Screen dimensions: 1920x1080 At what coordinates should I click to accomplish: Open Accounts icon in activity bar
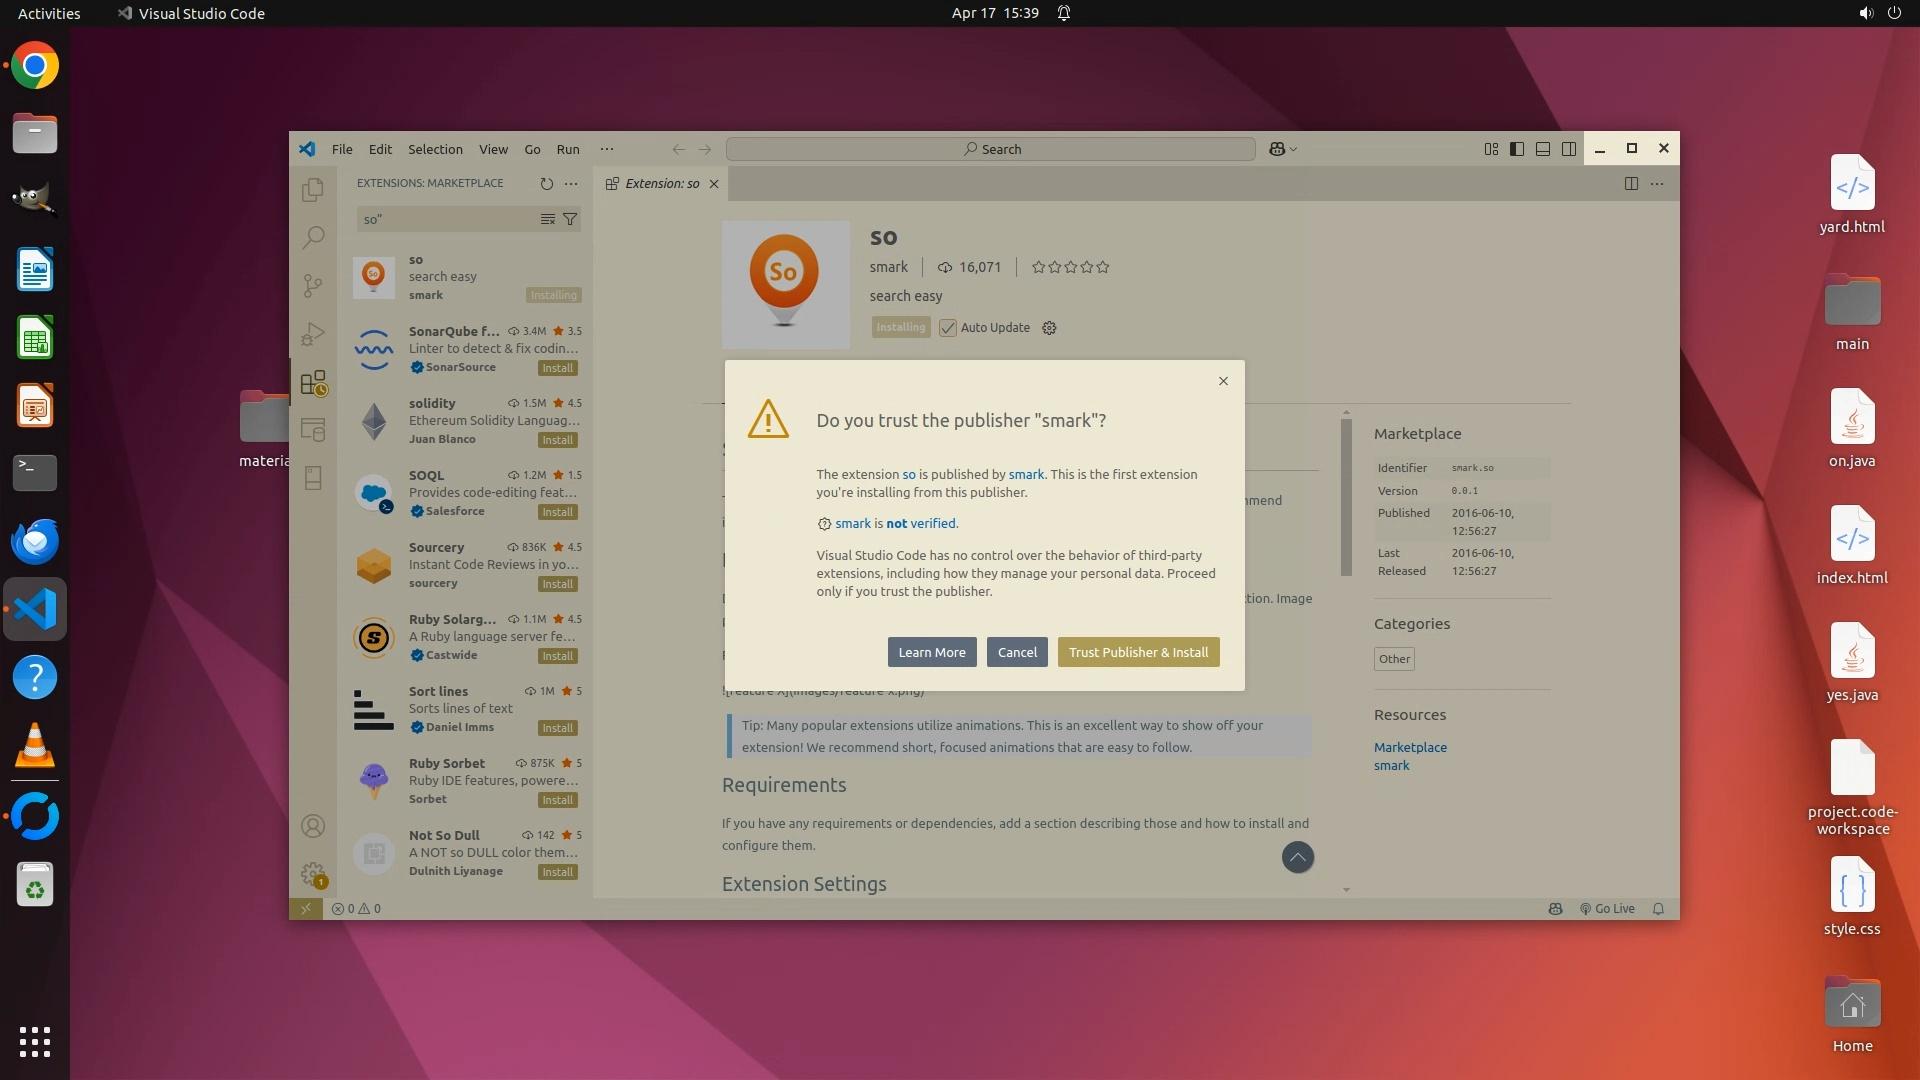[x=313, y=826]
